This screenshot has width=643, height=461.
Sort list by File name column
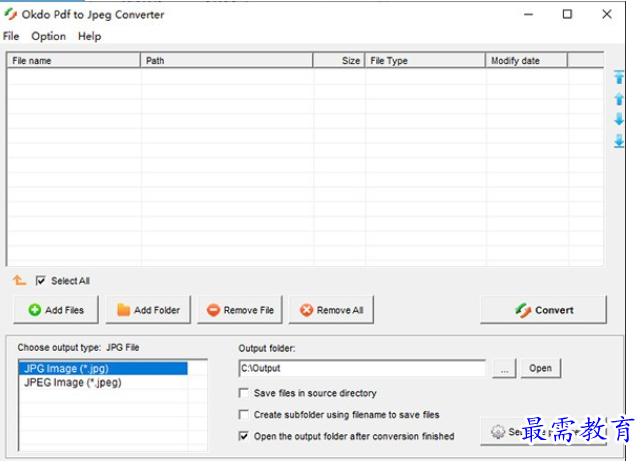point(74,61)
